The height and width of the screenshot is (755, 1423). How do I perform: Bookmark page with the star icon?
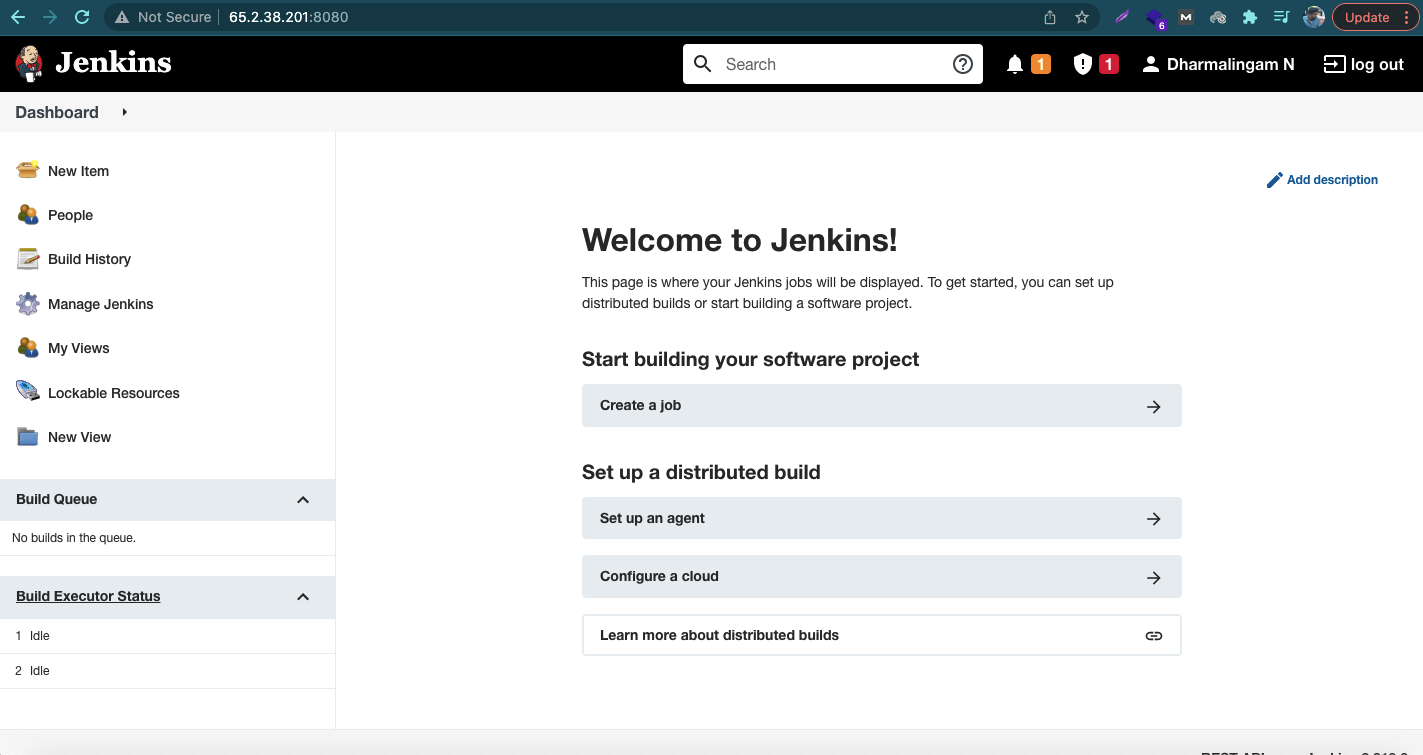tap(1082, 17)
